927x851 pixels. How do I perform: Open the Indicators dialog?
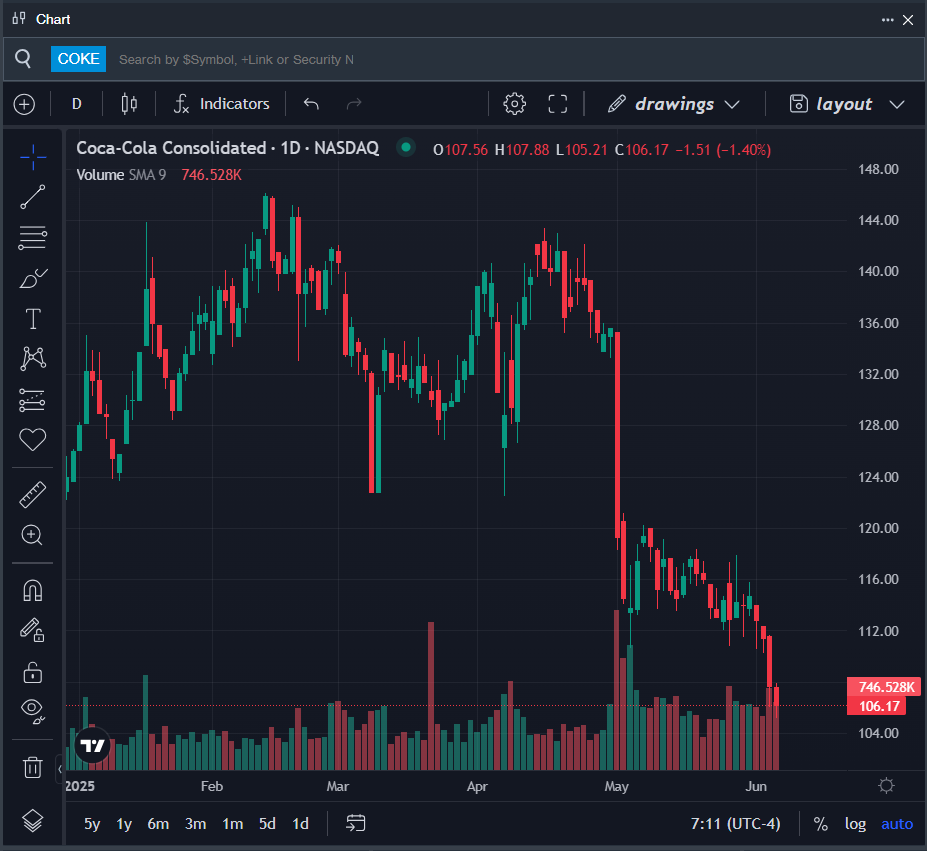[222, 104]
